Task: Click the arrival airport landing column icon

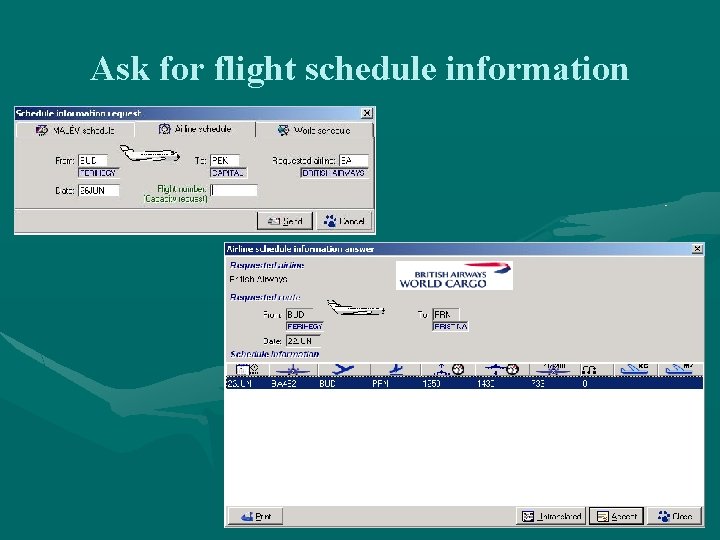Action: (395, 369)
